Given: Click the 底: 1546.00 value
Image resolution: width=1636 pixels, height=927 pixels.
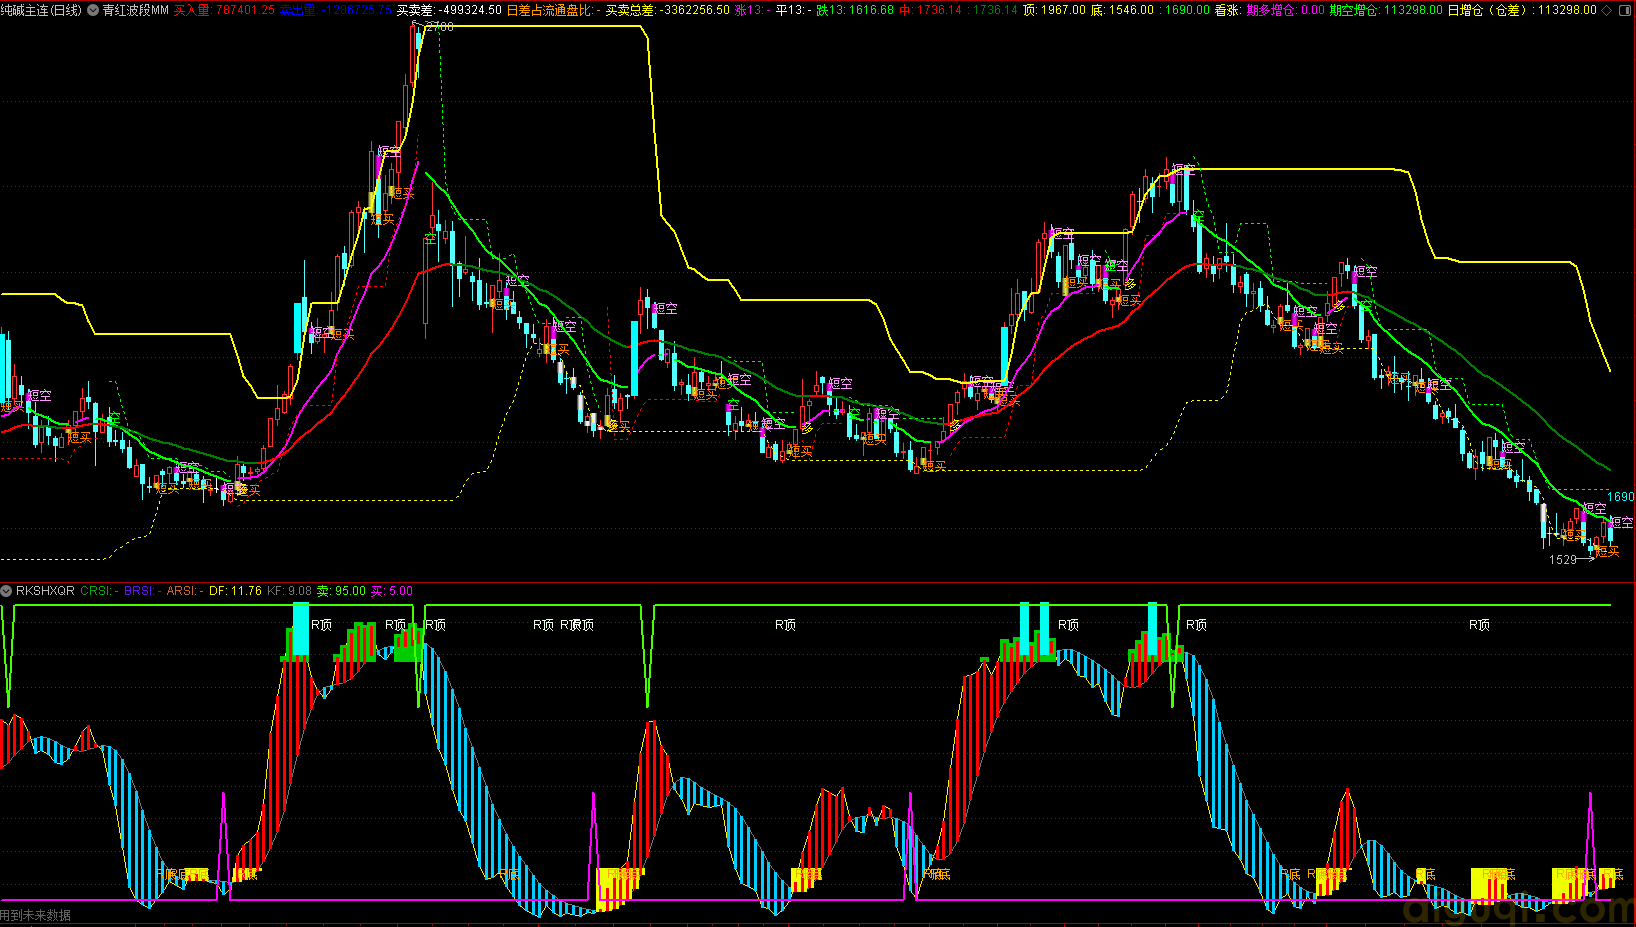Looking at the screenshot, I should [1122, 10].
